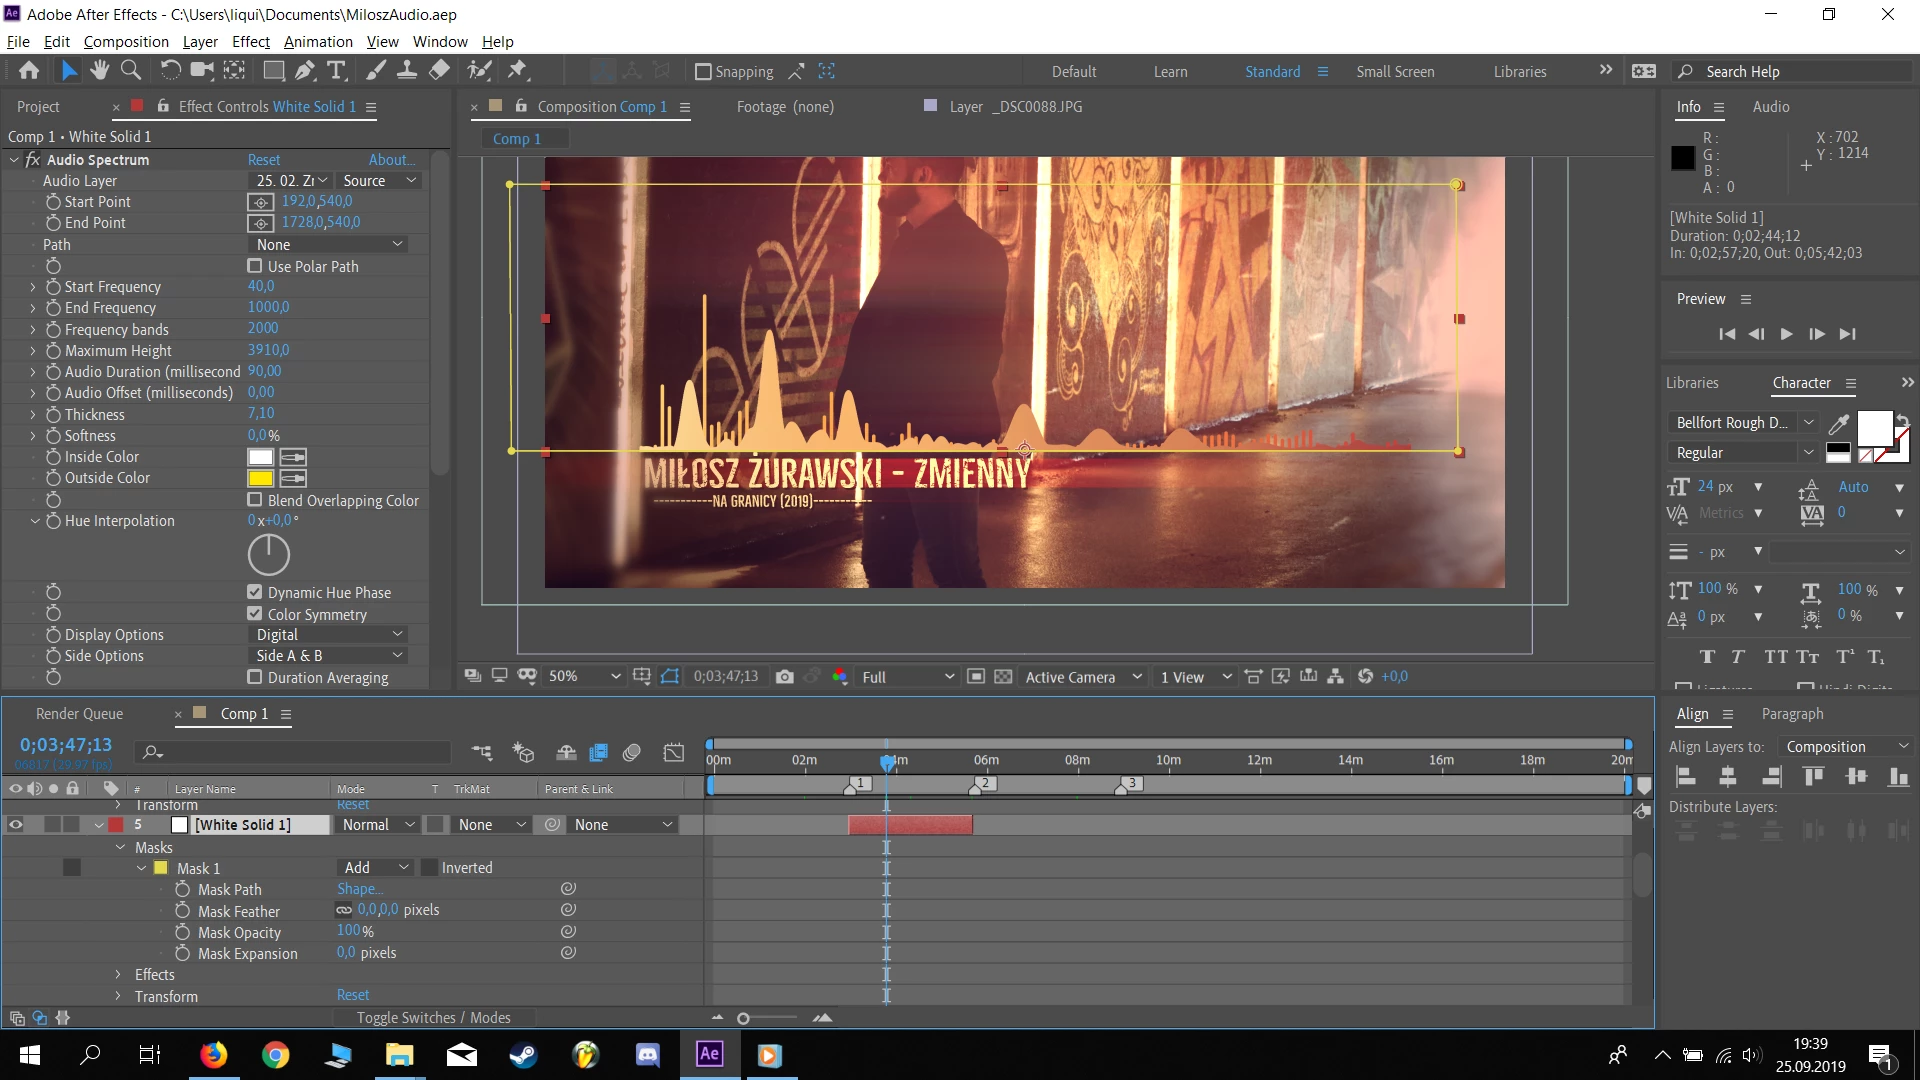
Task: Select the Brush tool
Action: coord(376,70)
